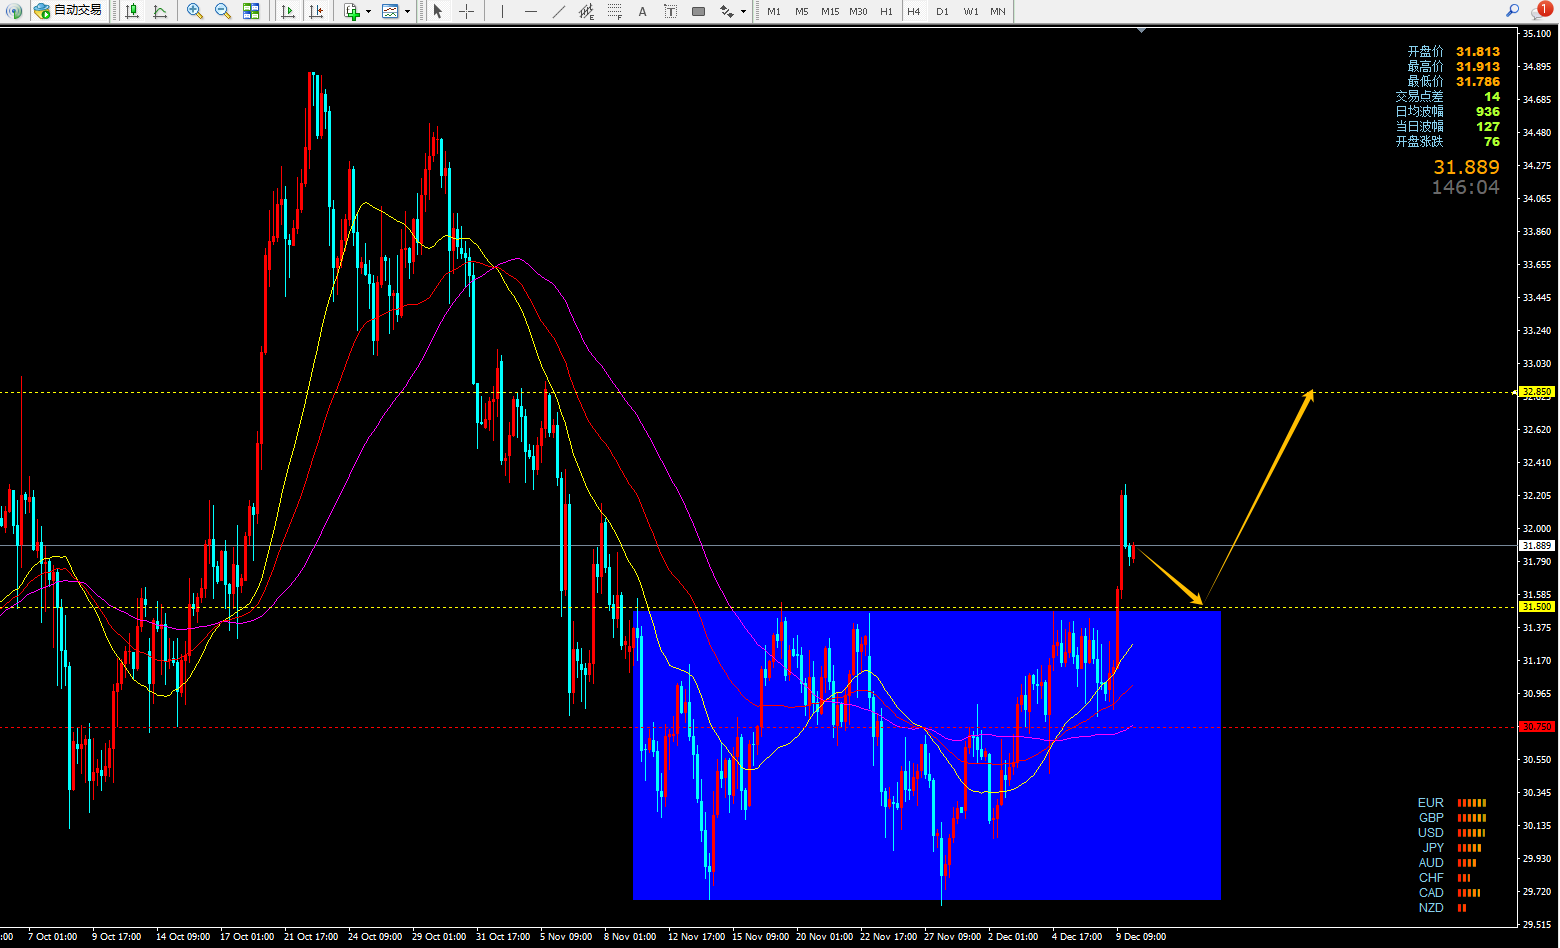This screenshot has height=948, width=1560.
Task: Open the search magnifier icon
Action: 1512,11
